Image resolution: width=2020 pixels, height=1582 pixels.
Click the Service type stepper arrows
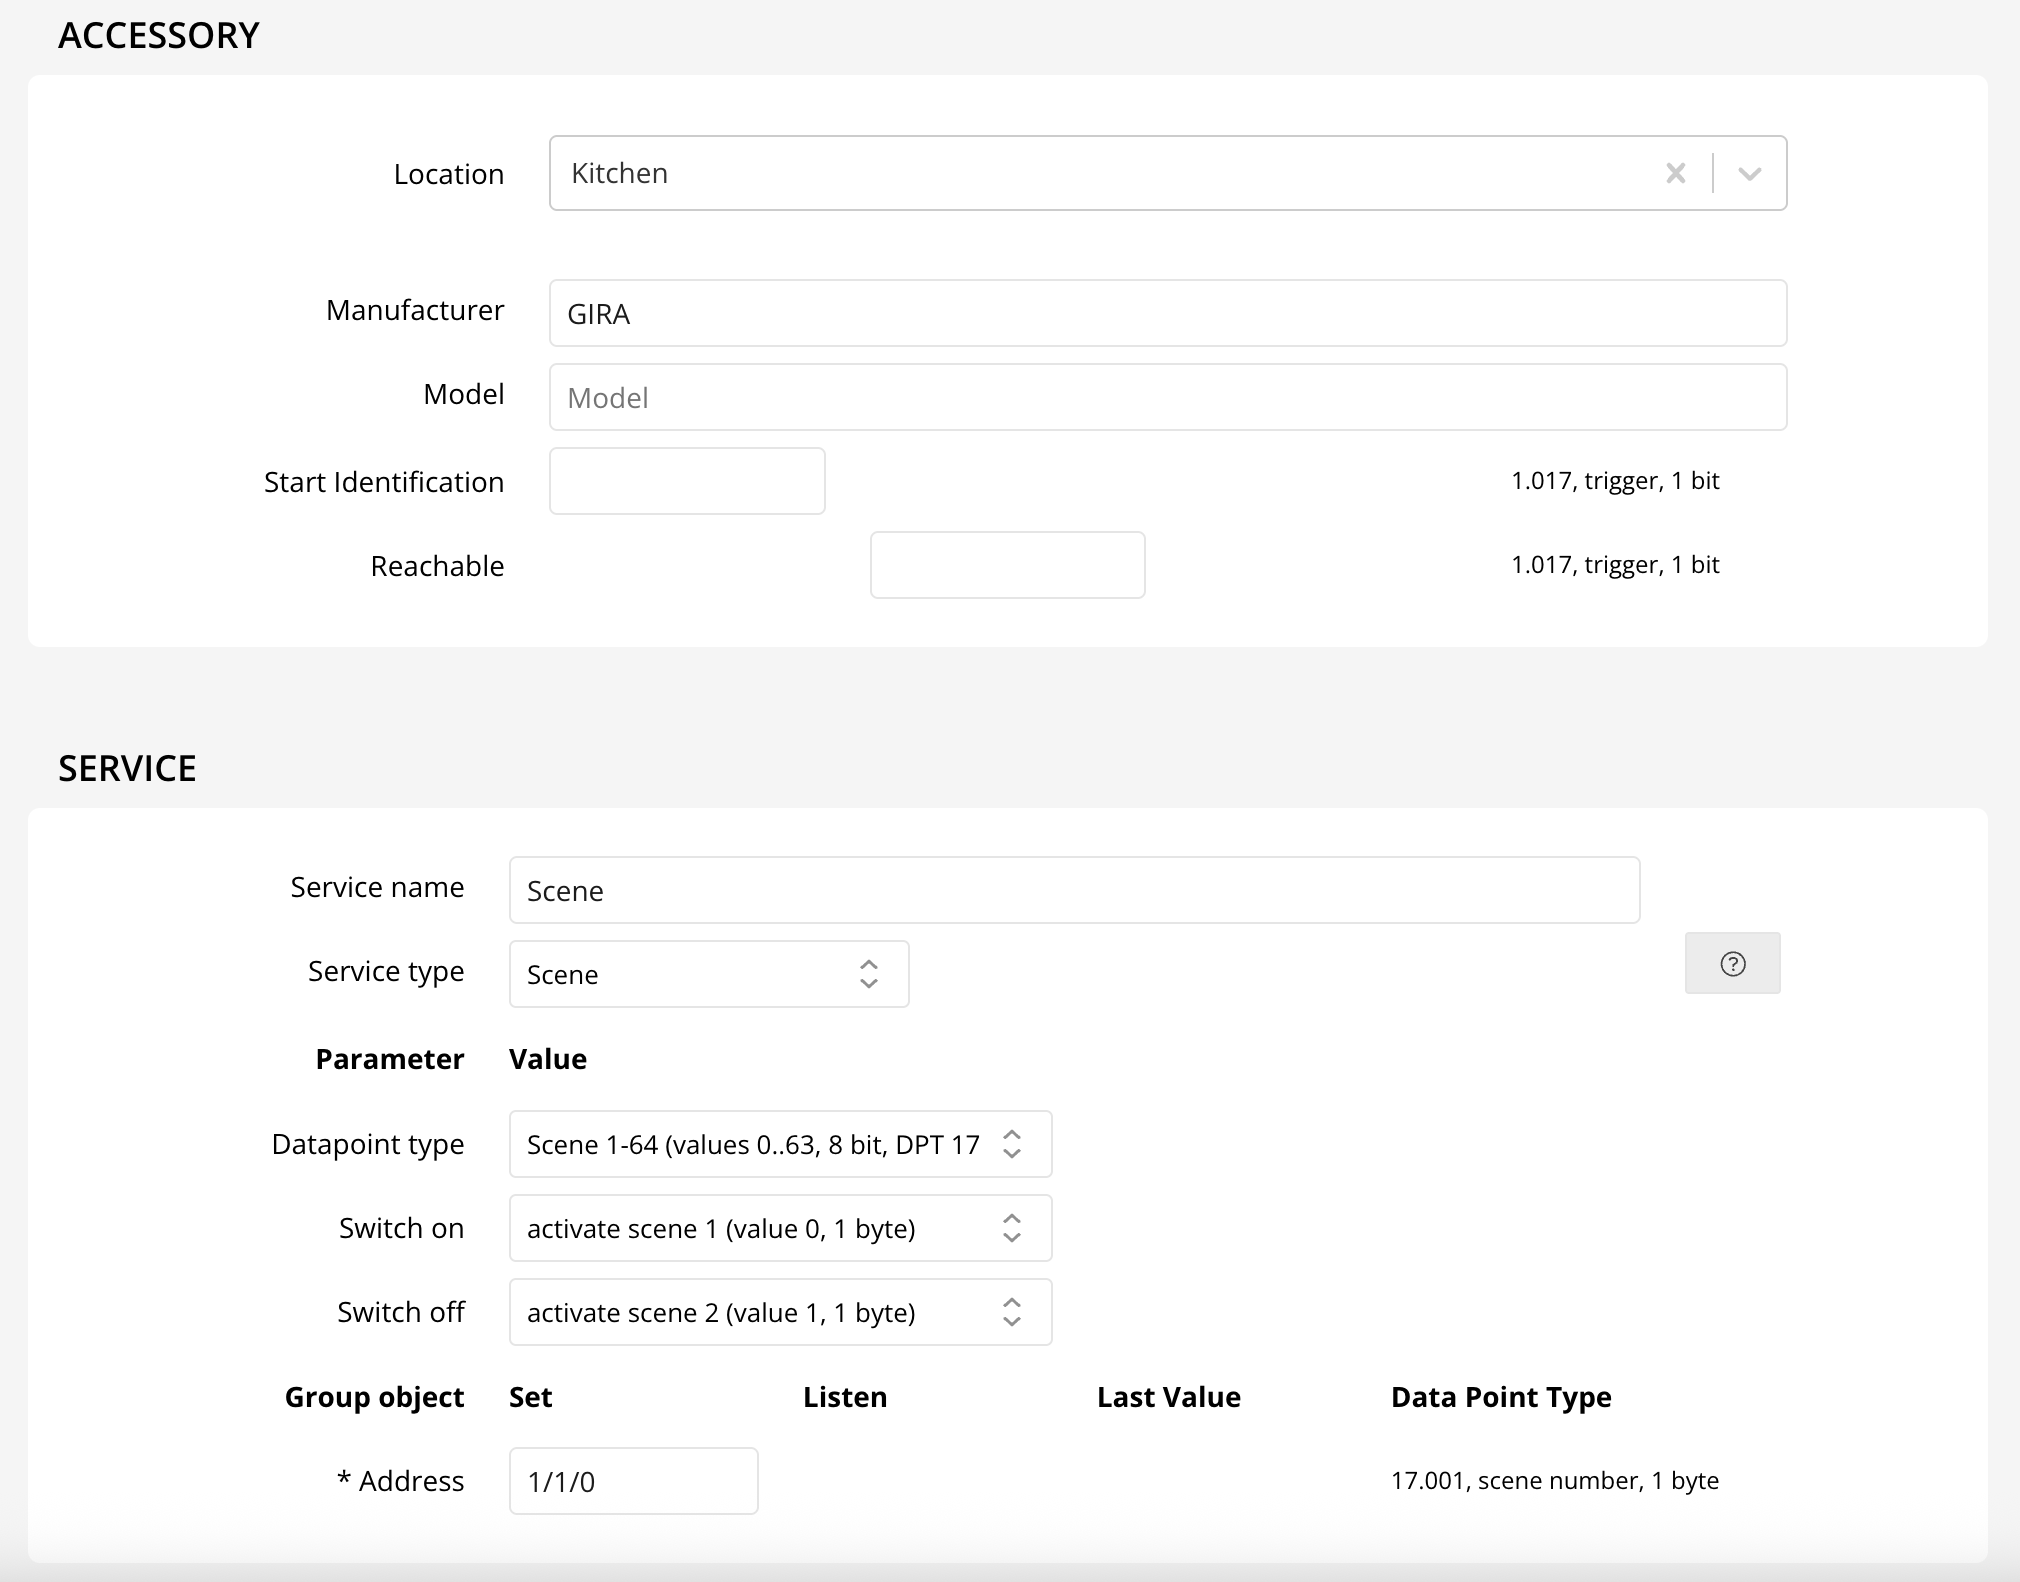coord(868,974)
